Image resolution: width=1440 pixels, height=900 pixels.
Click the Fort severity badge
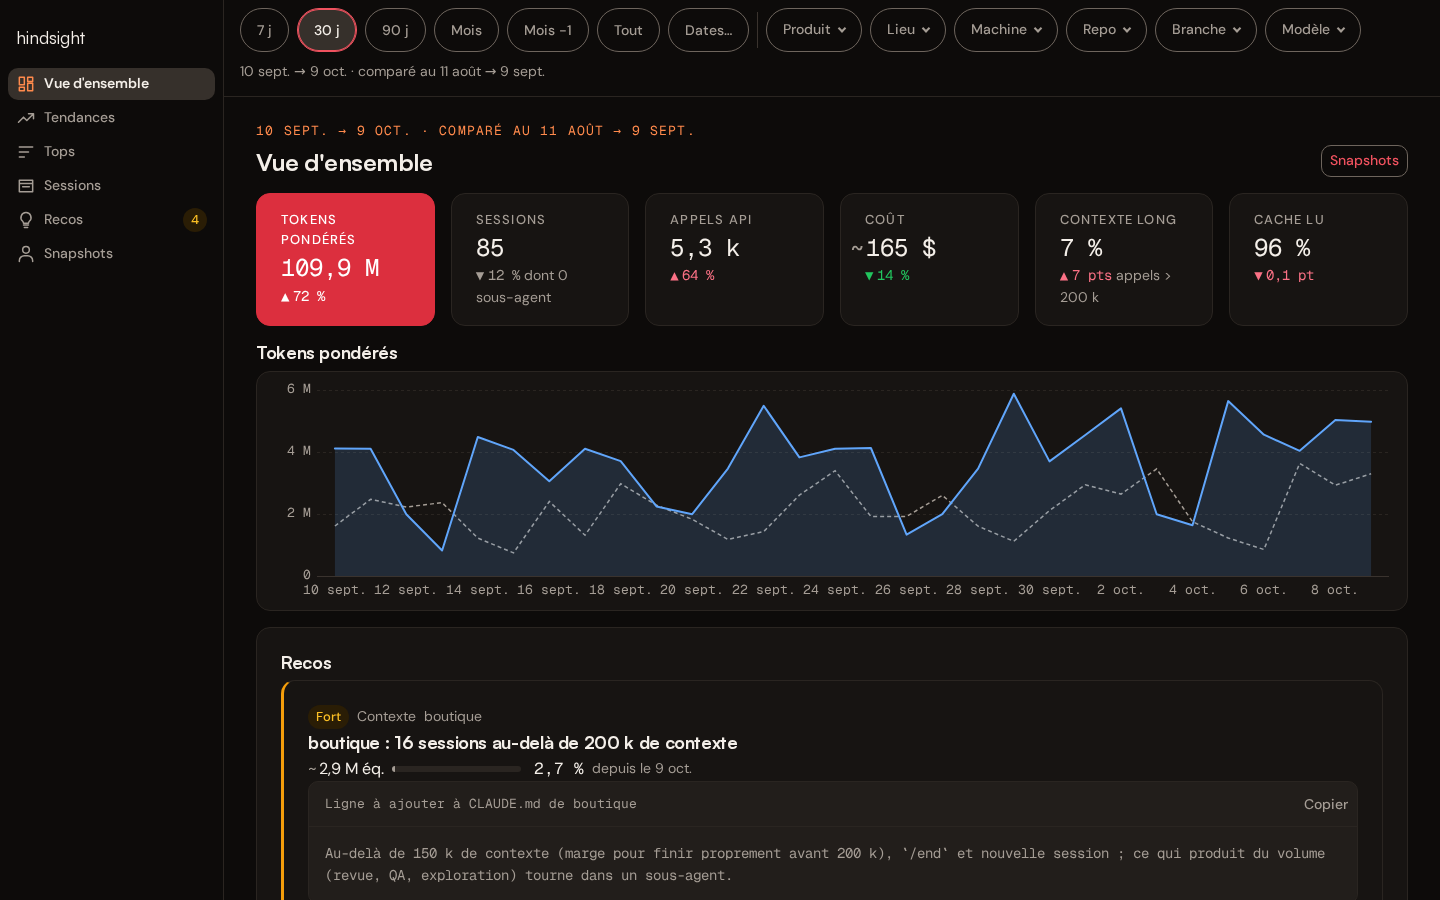(328, 716)
